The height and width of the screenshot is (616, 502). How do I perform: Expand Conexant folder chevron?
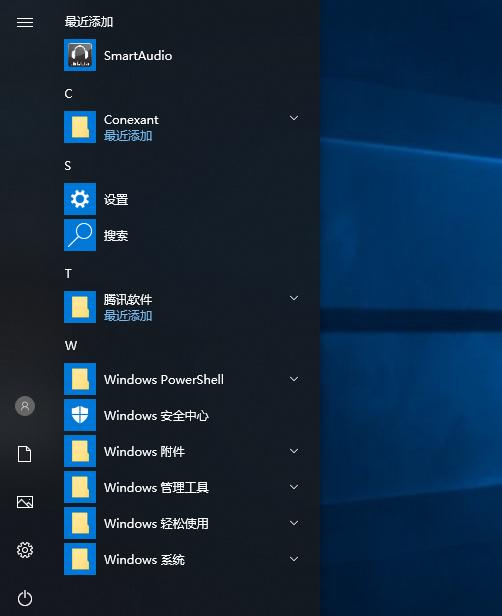click(294, 118)
